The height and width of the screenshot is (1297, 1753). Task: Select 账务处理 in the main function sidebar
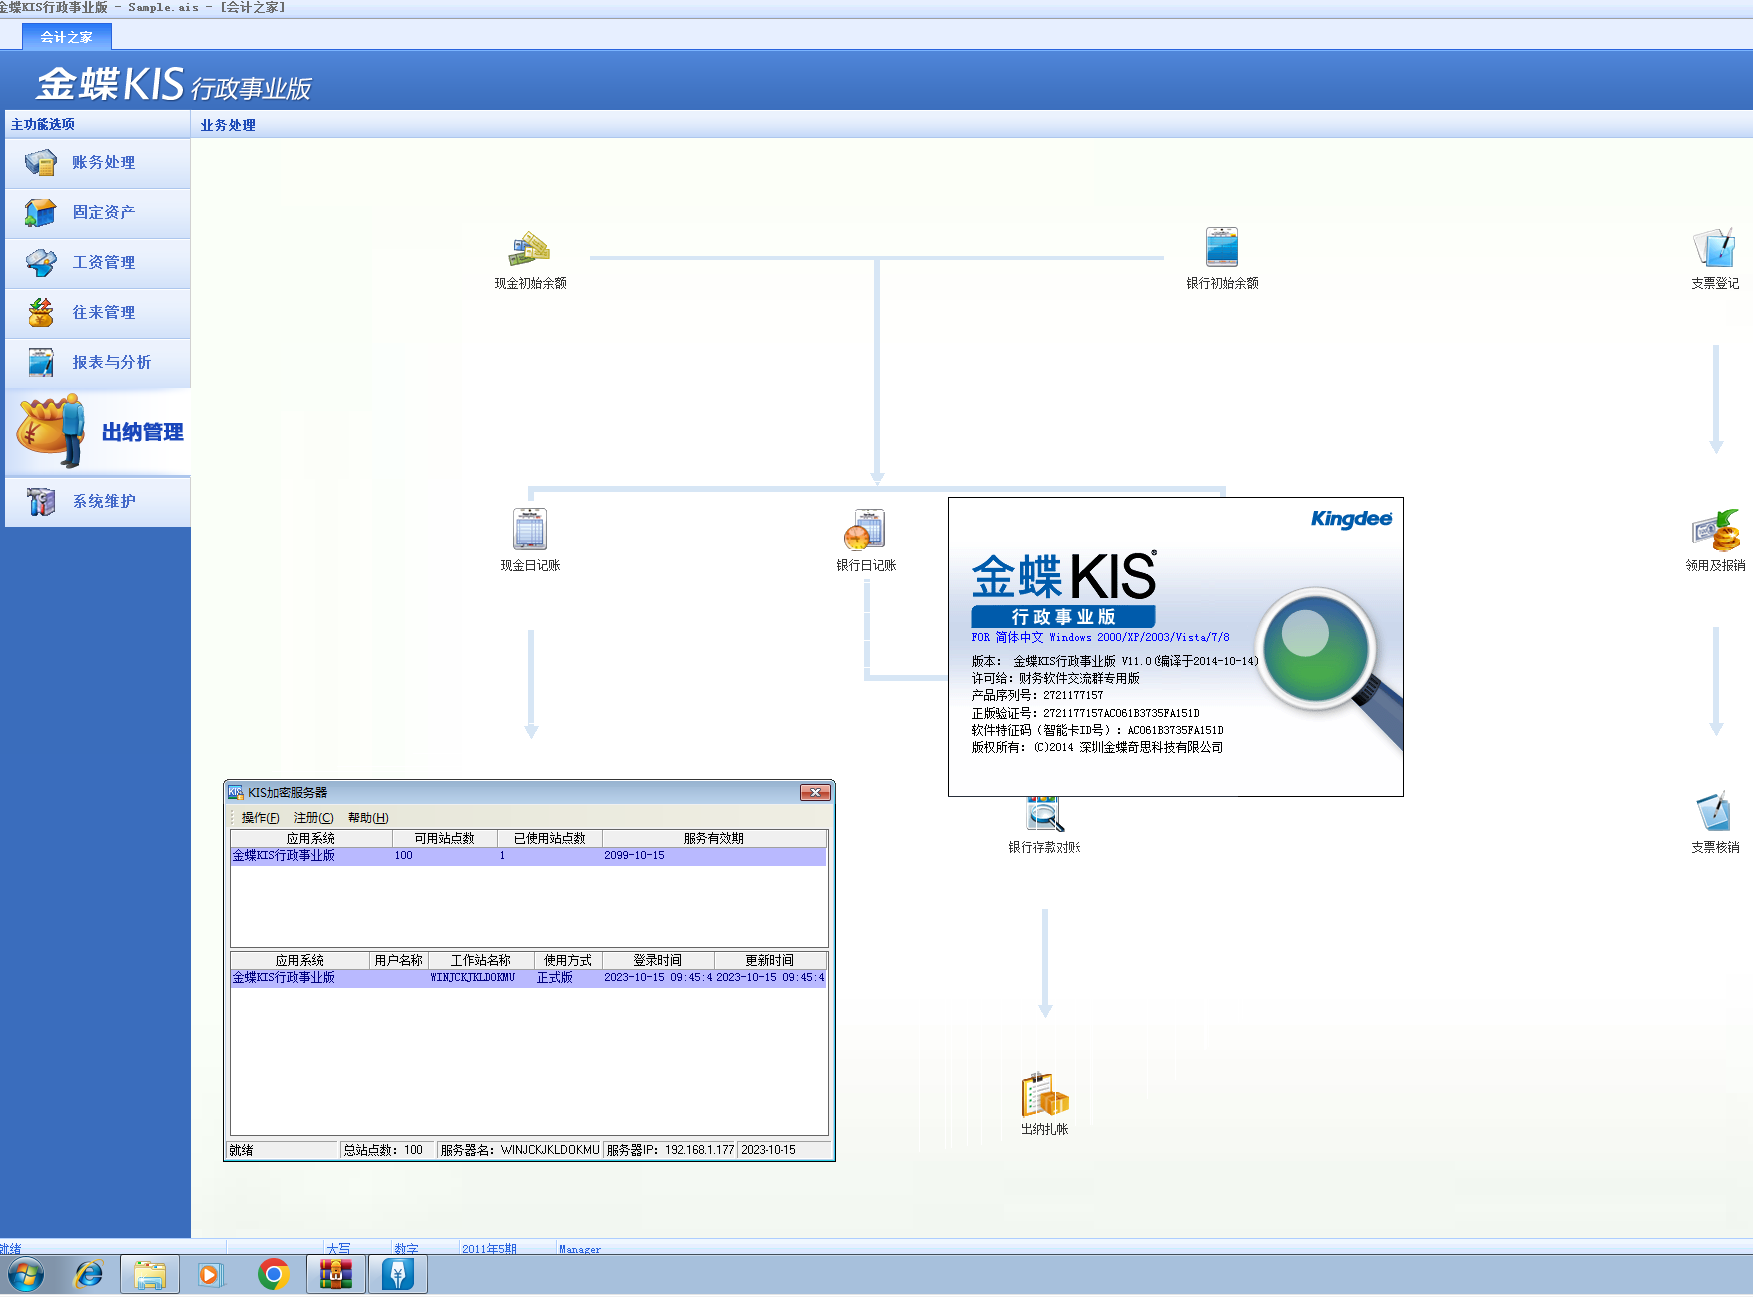click(98, 163)
